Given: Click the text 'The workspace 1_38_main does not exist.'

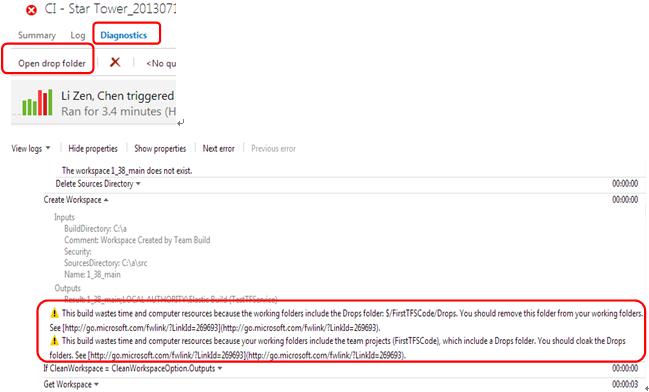Looking at the screenshot, I should 127,170.
